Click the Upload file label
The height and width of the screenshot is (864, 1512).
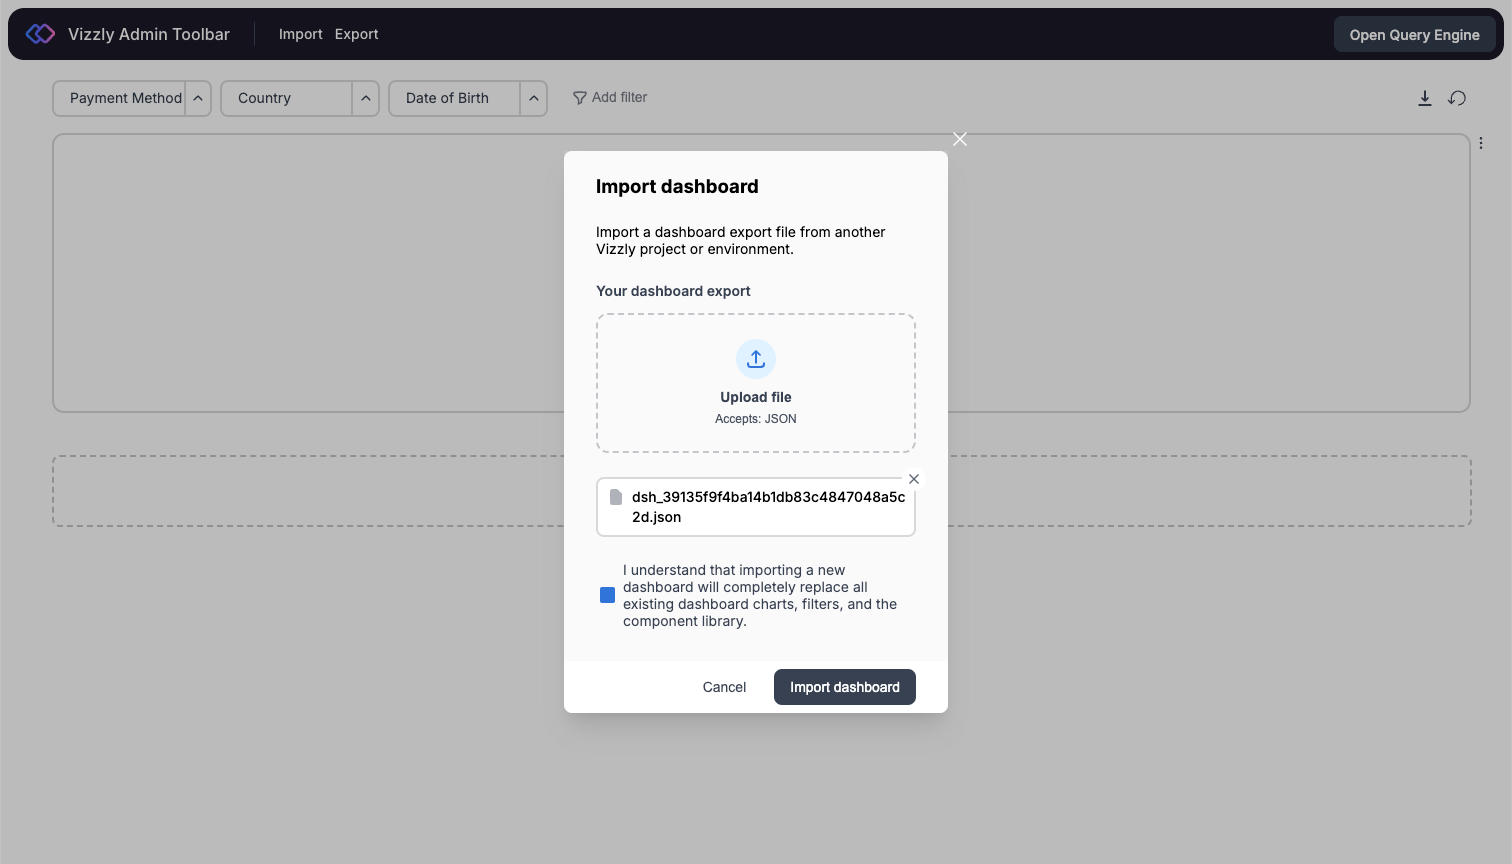[x=756, y=397]
